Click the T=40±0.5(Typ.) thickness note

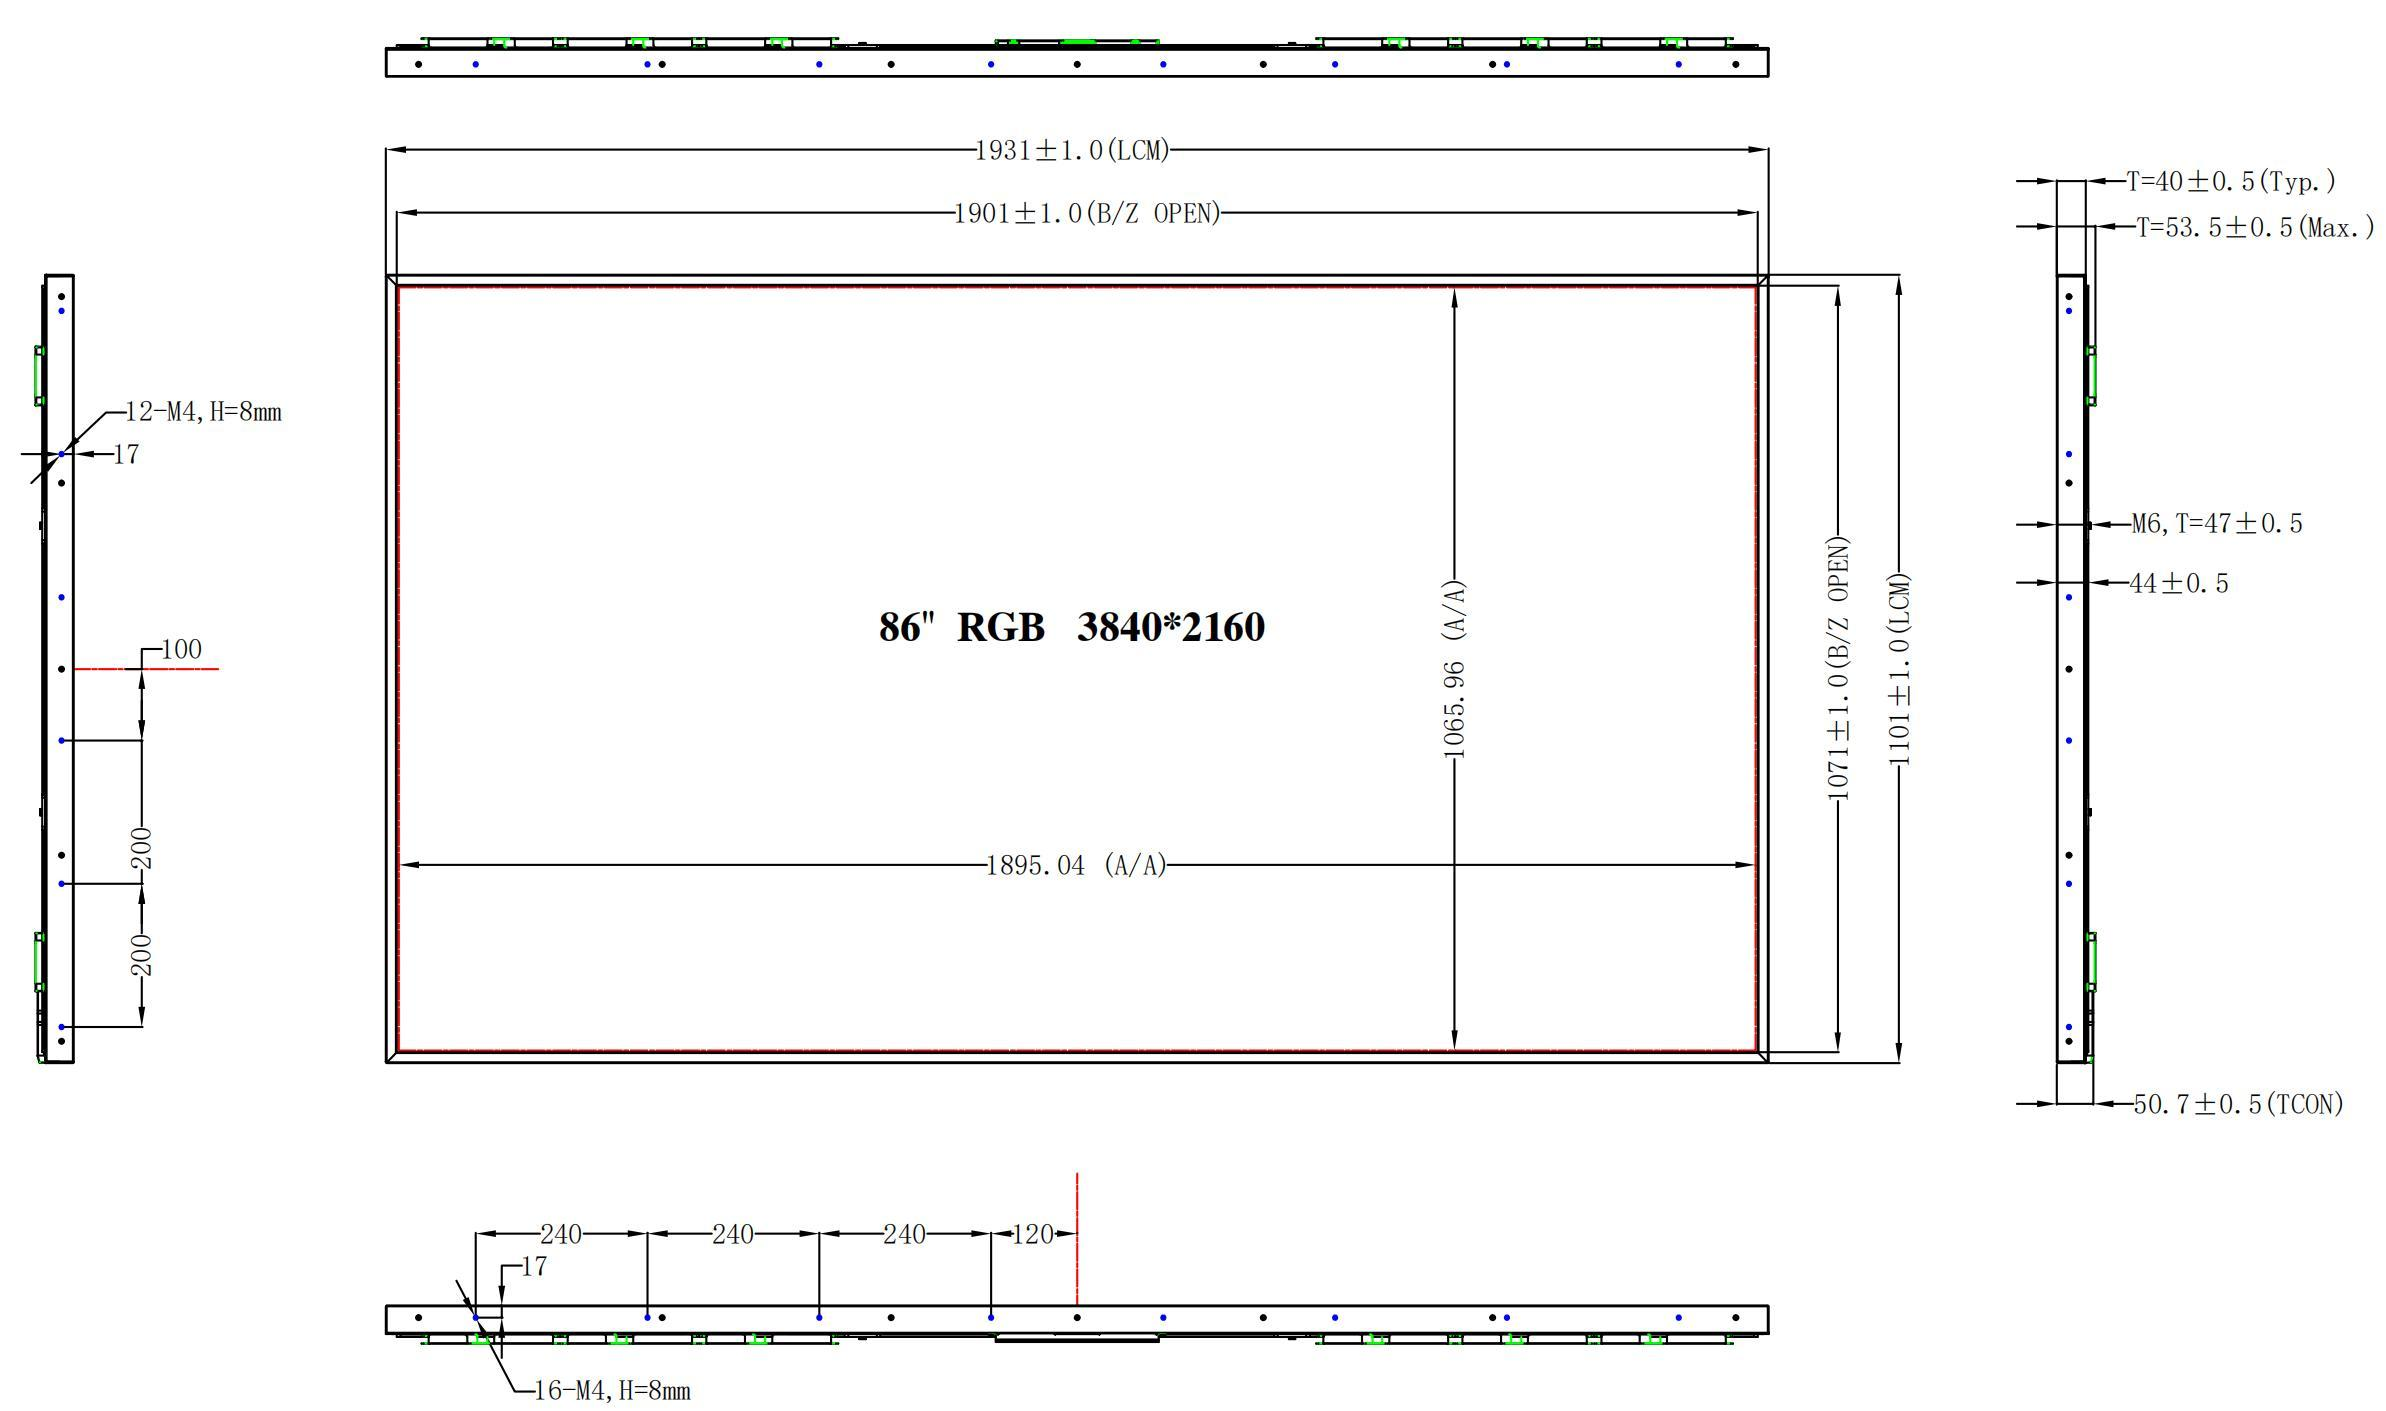[x=2231, y=181]
